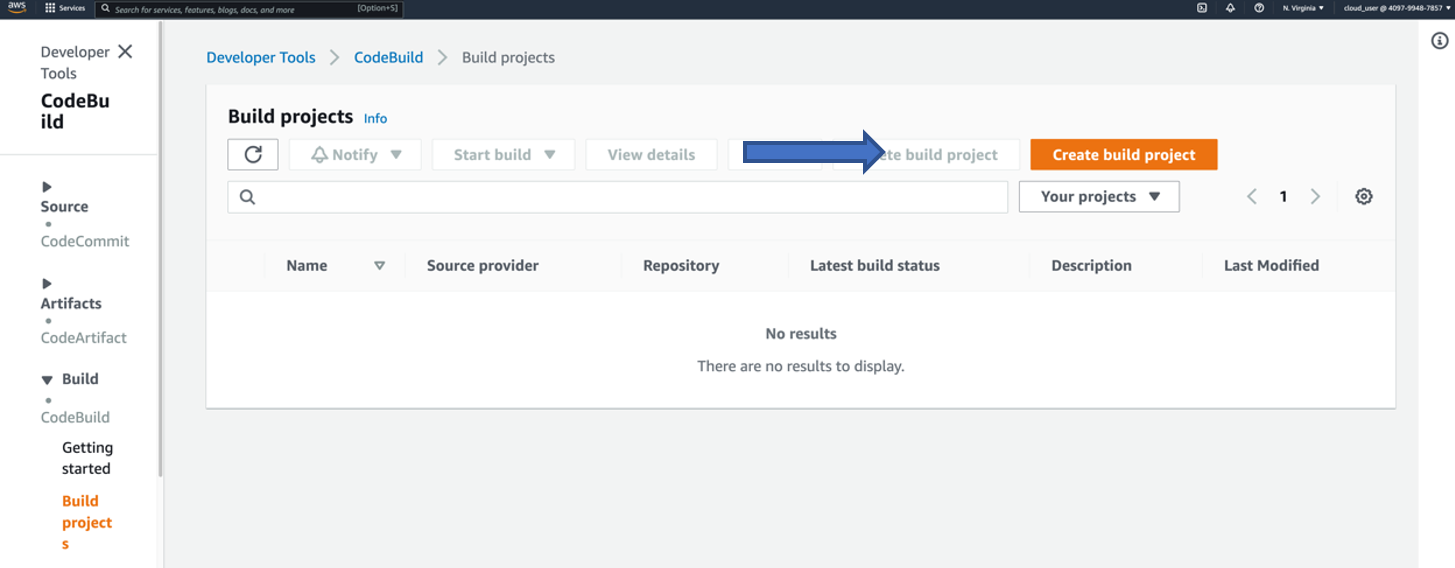This screenshot has height=568, width=1455.
Task: Go to previous page of results
Action: pos(1252,197)
